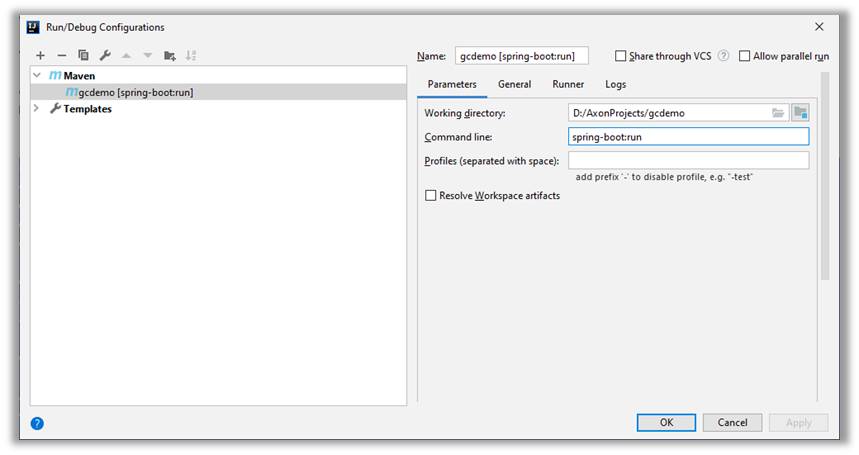Click the select Maven project icon button
The width and height of the screenshot is (859, 455).
coord(799,113)
